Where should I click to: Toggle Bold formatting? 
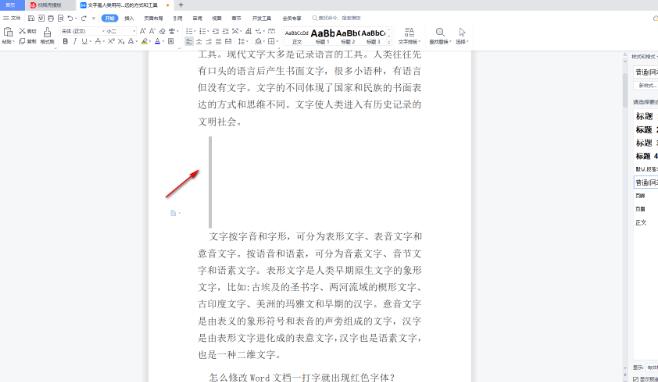tap(65, 41)
